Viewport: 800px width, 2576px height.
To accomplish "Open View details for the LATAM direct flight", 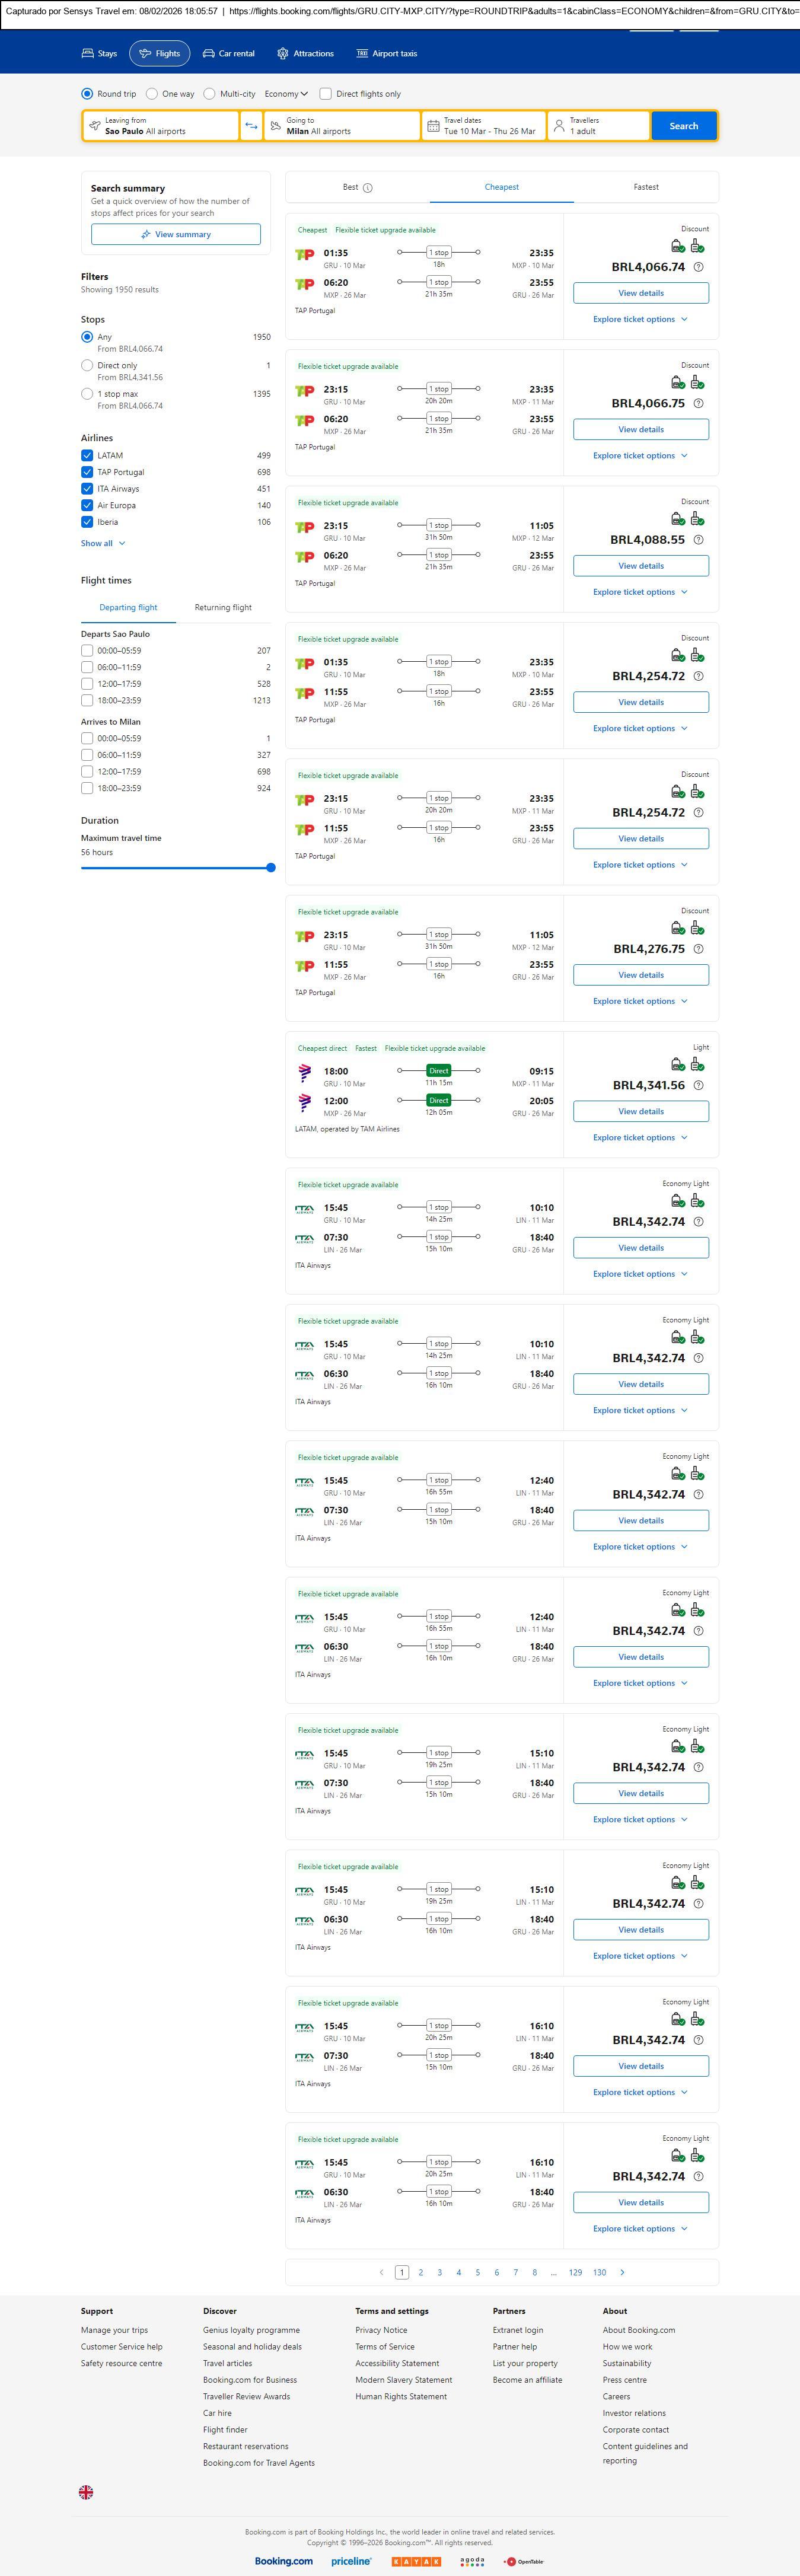I will coord(641,1111).
